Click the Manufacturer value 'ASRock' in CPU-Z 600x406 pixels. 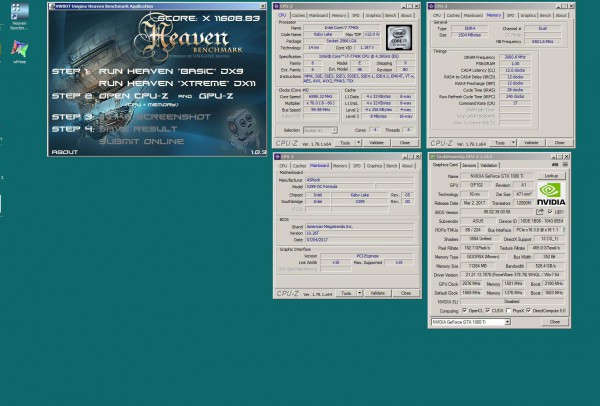coord(359,180)
